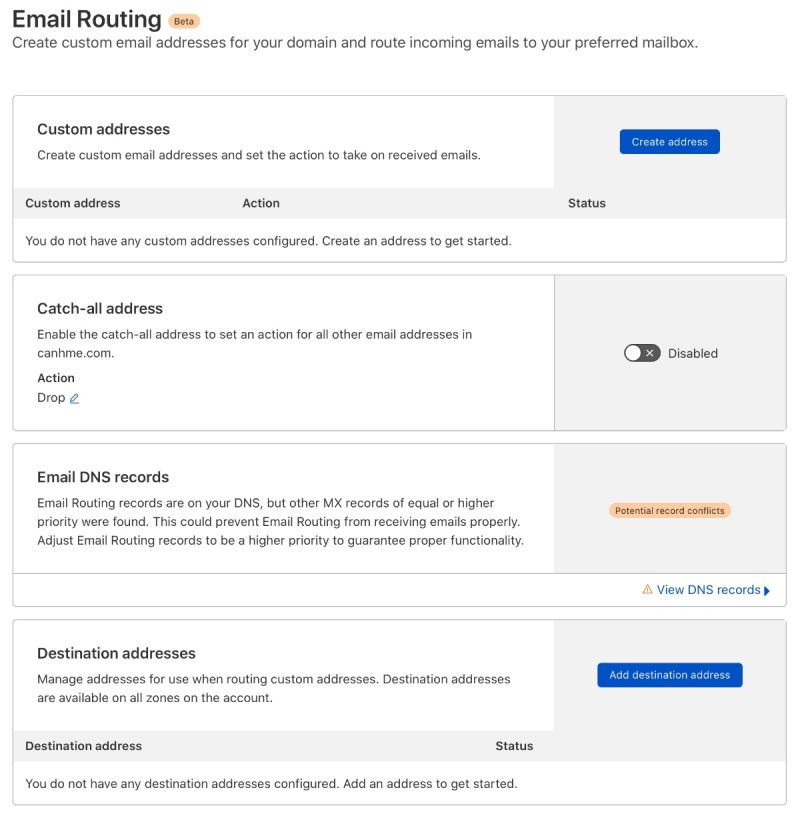Click the Add destination address button

coord(669,675)
